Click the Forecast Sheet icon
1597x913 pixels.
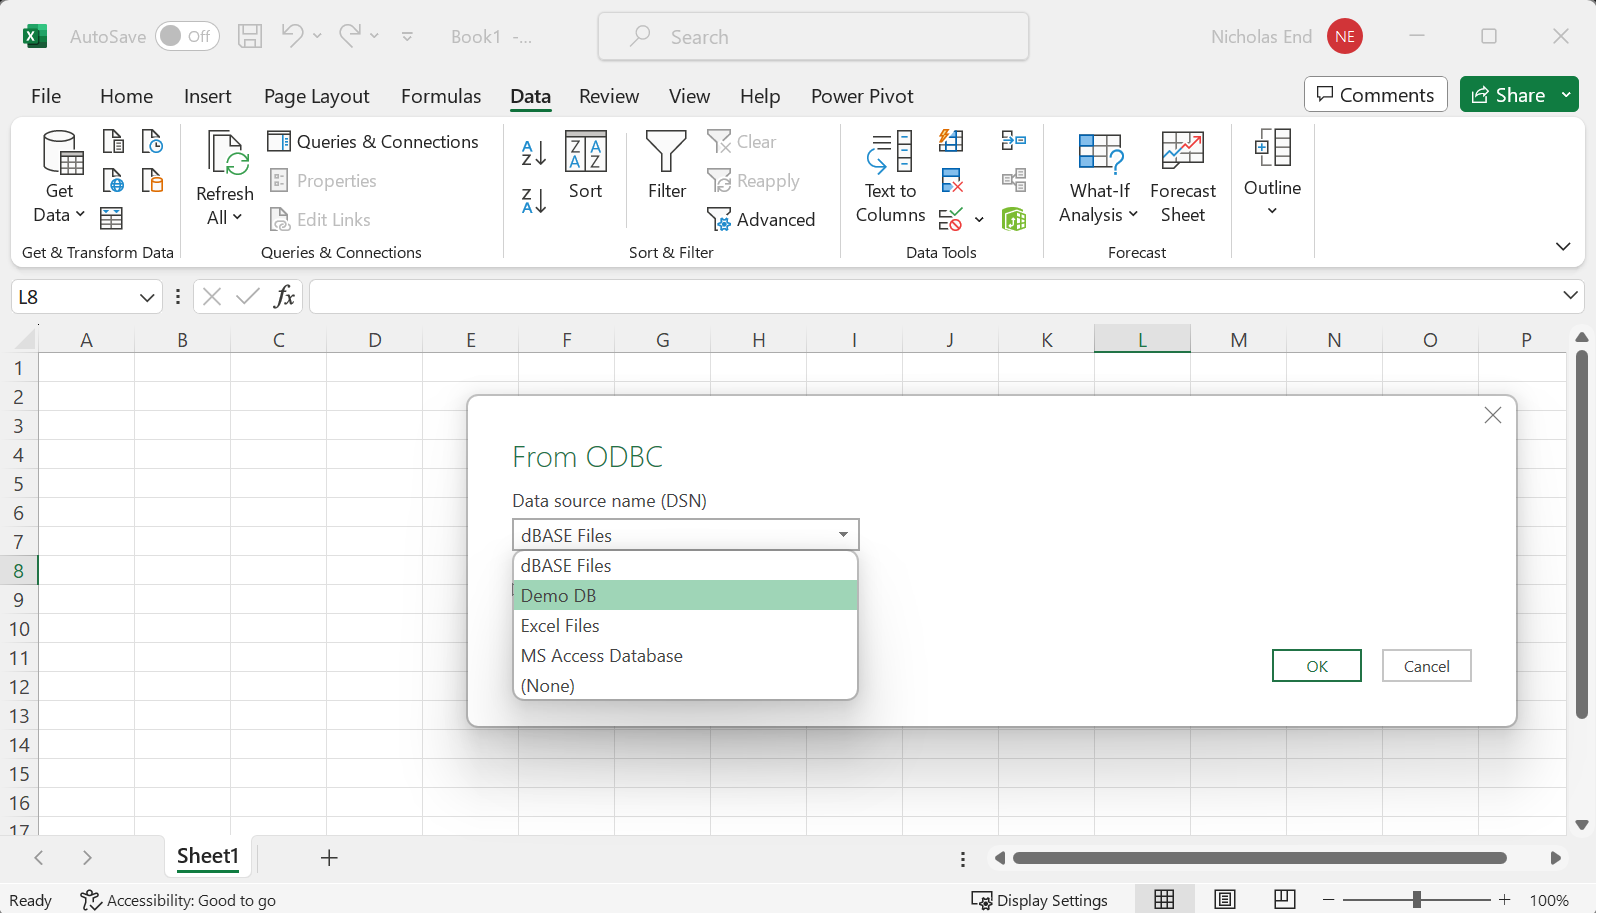coord(1182,154)
